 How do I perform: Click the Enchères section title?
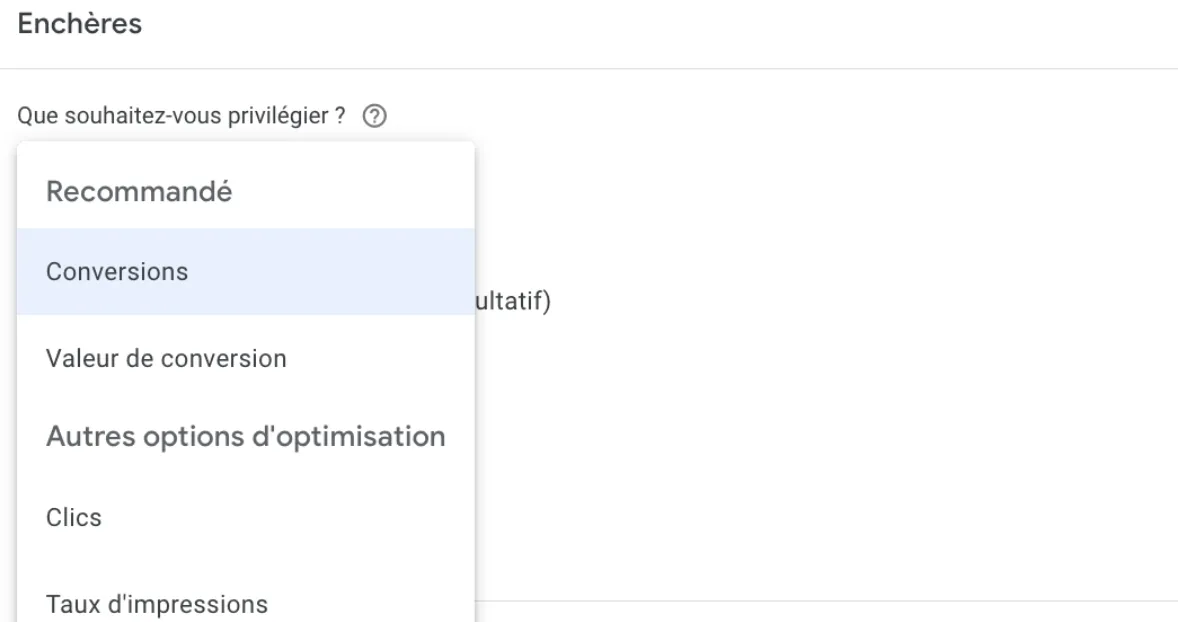point(80,24)
